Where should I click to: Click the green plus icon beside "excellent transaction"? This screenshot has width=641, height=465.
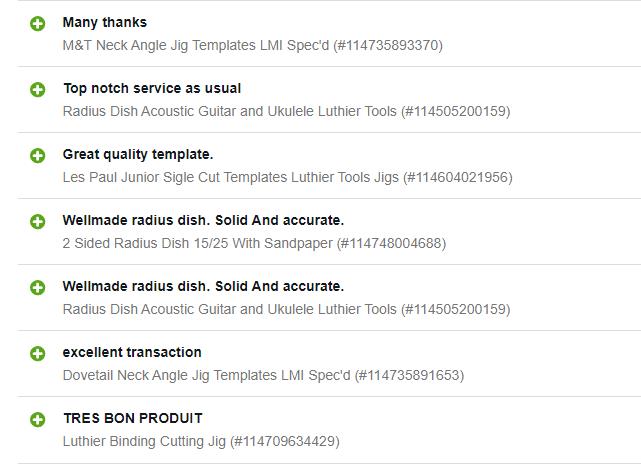38,353
